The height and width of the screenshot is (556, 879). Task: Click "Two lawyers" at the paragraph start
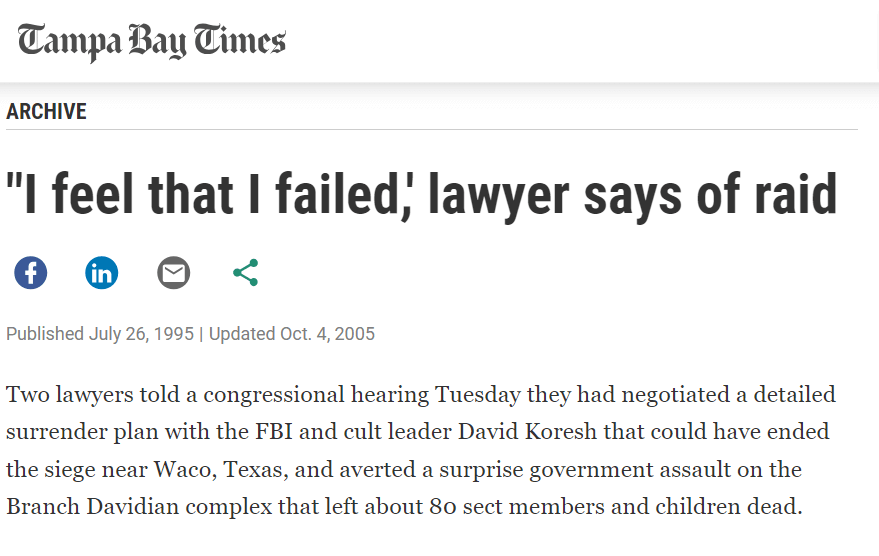click(x=58, y=395)
